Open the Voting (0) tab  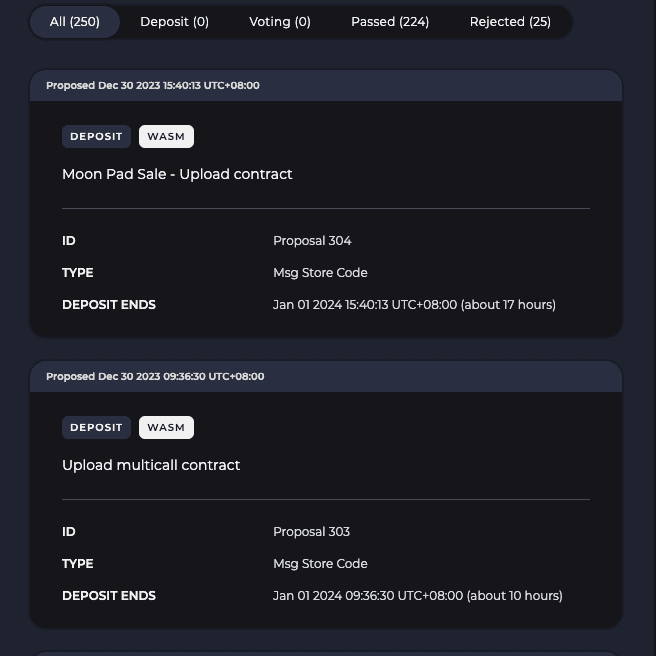(x=280, y=22)
